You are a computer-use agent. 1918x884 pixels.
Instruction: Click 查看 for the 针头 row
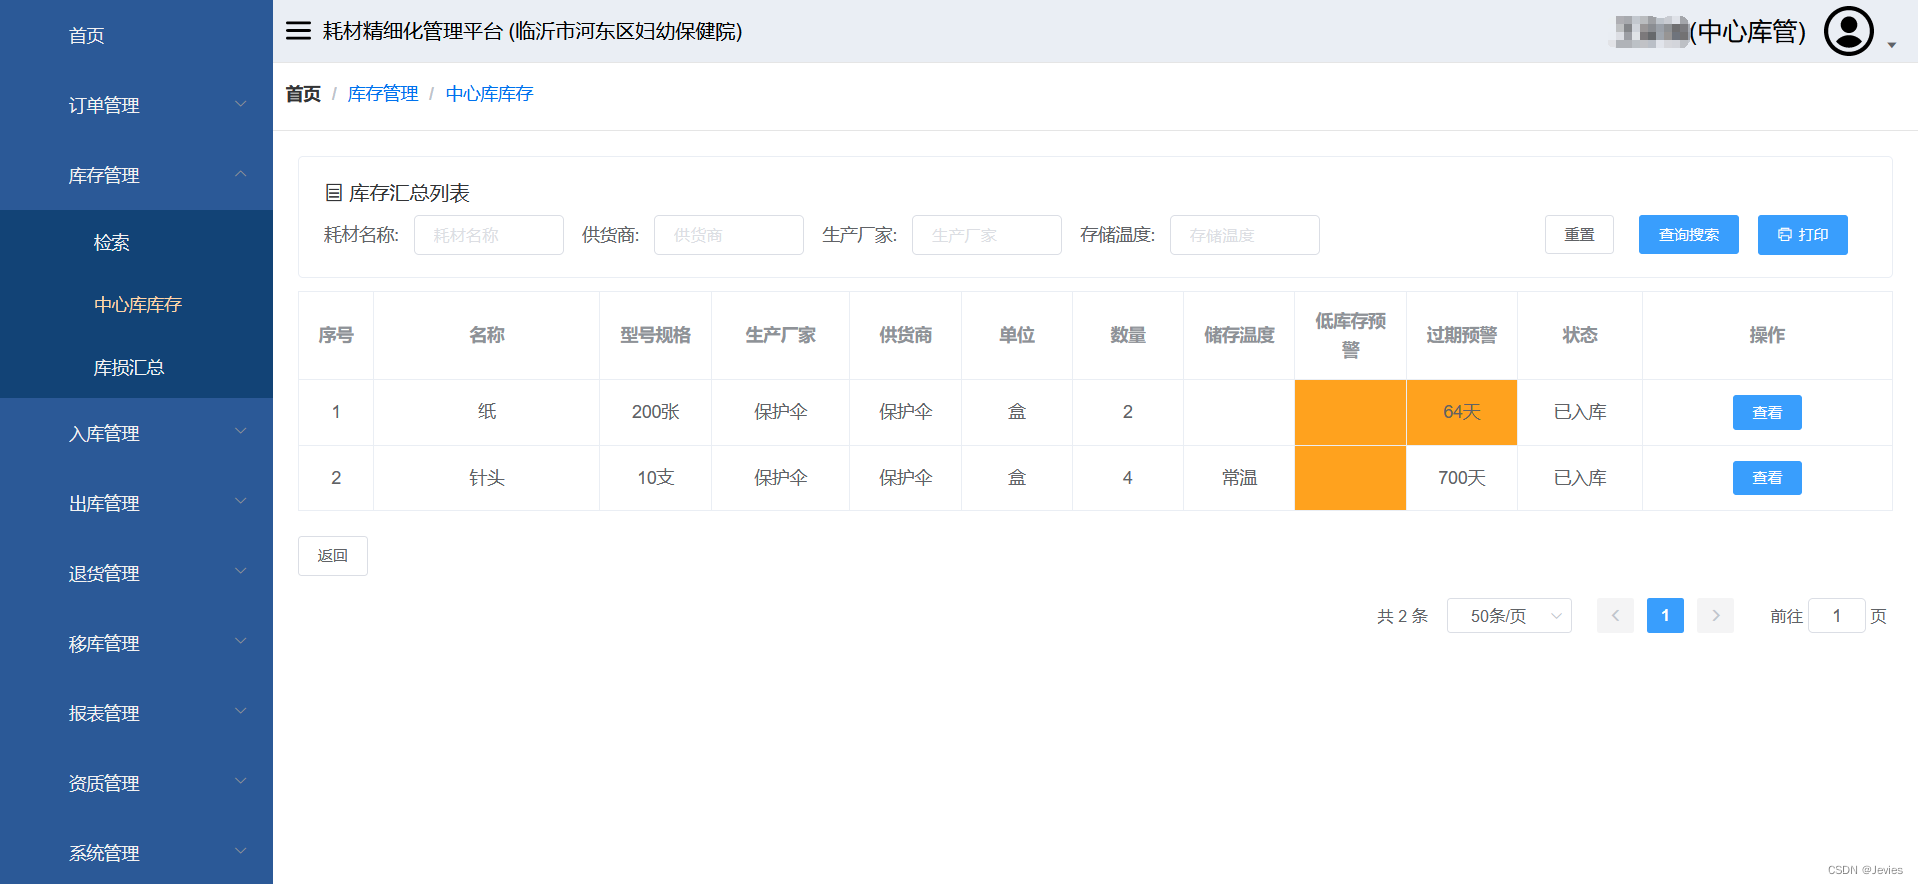coord(1767,478)
